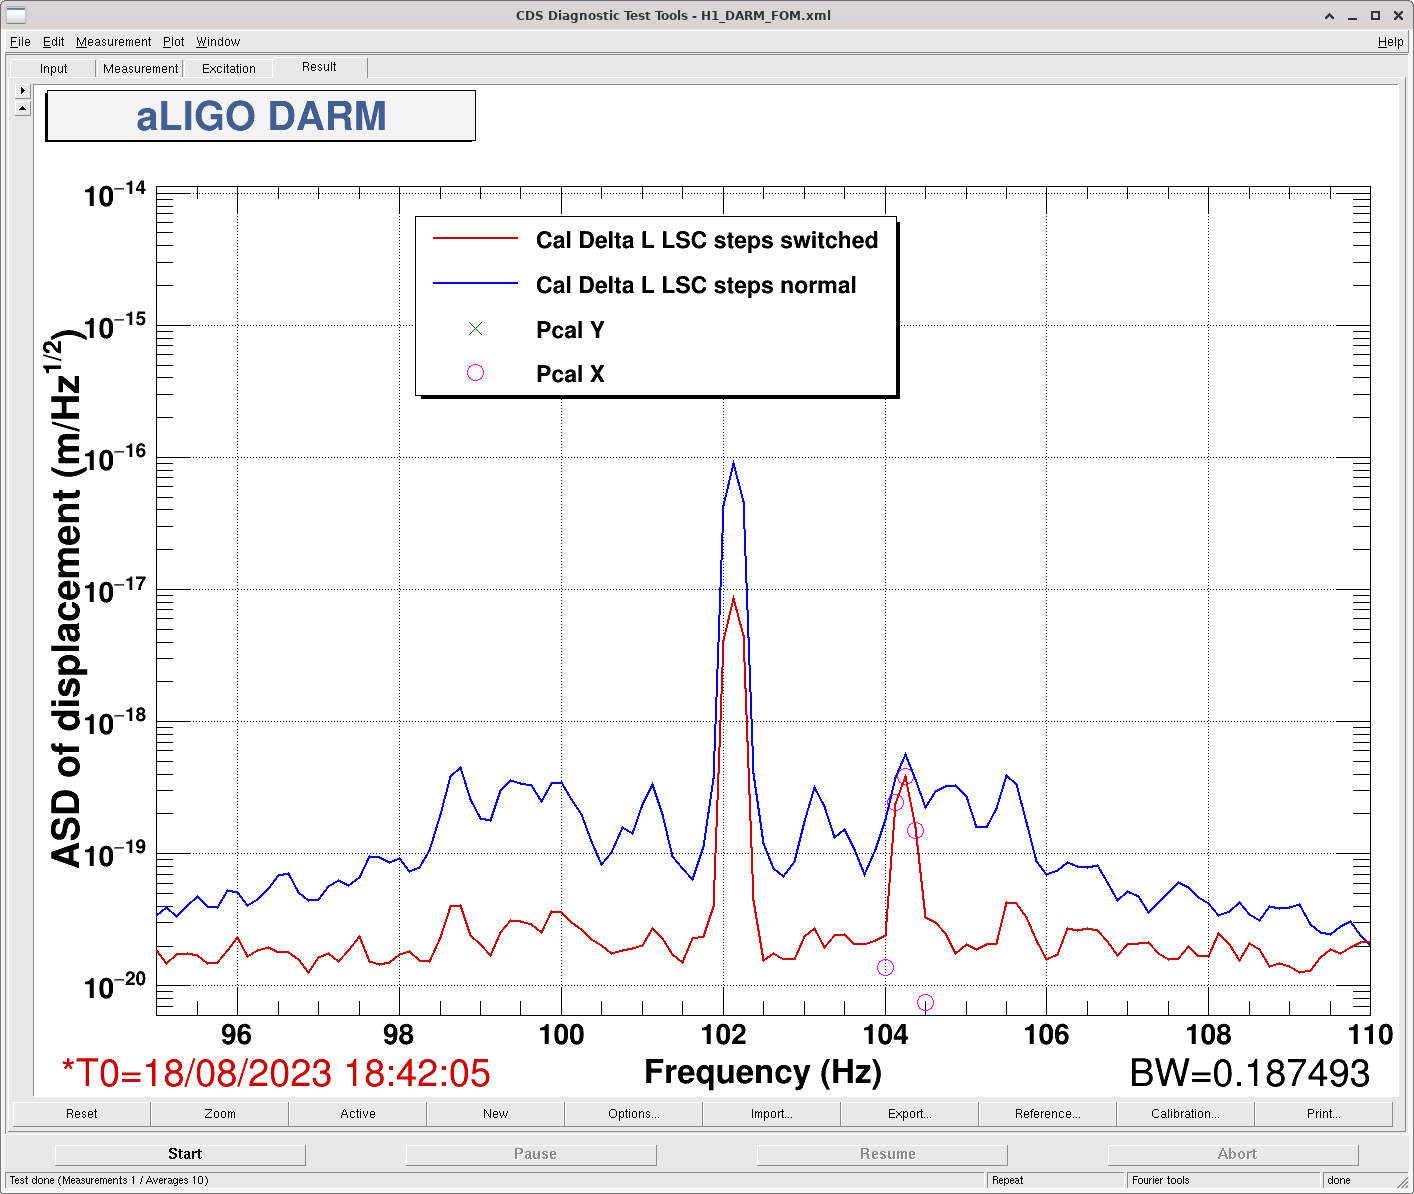Open the Help menu
Screen dimensions: 1414x1194
point(1390,42)
